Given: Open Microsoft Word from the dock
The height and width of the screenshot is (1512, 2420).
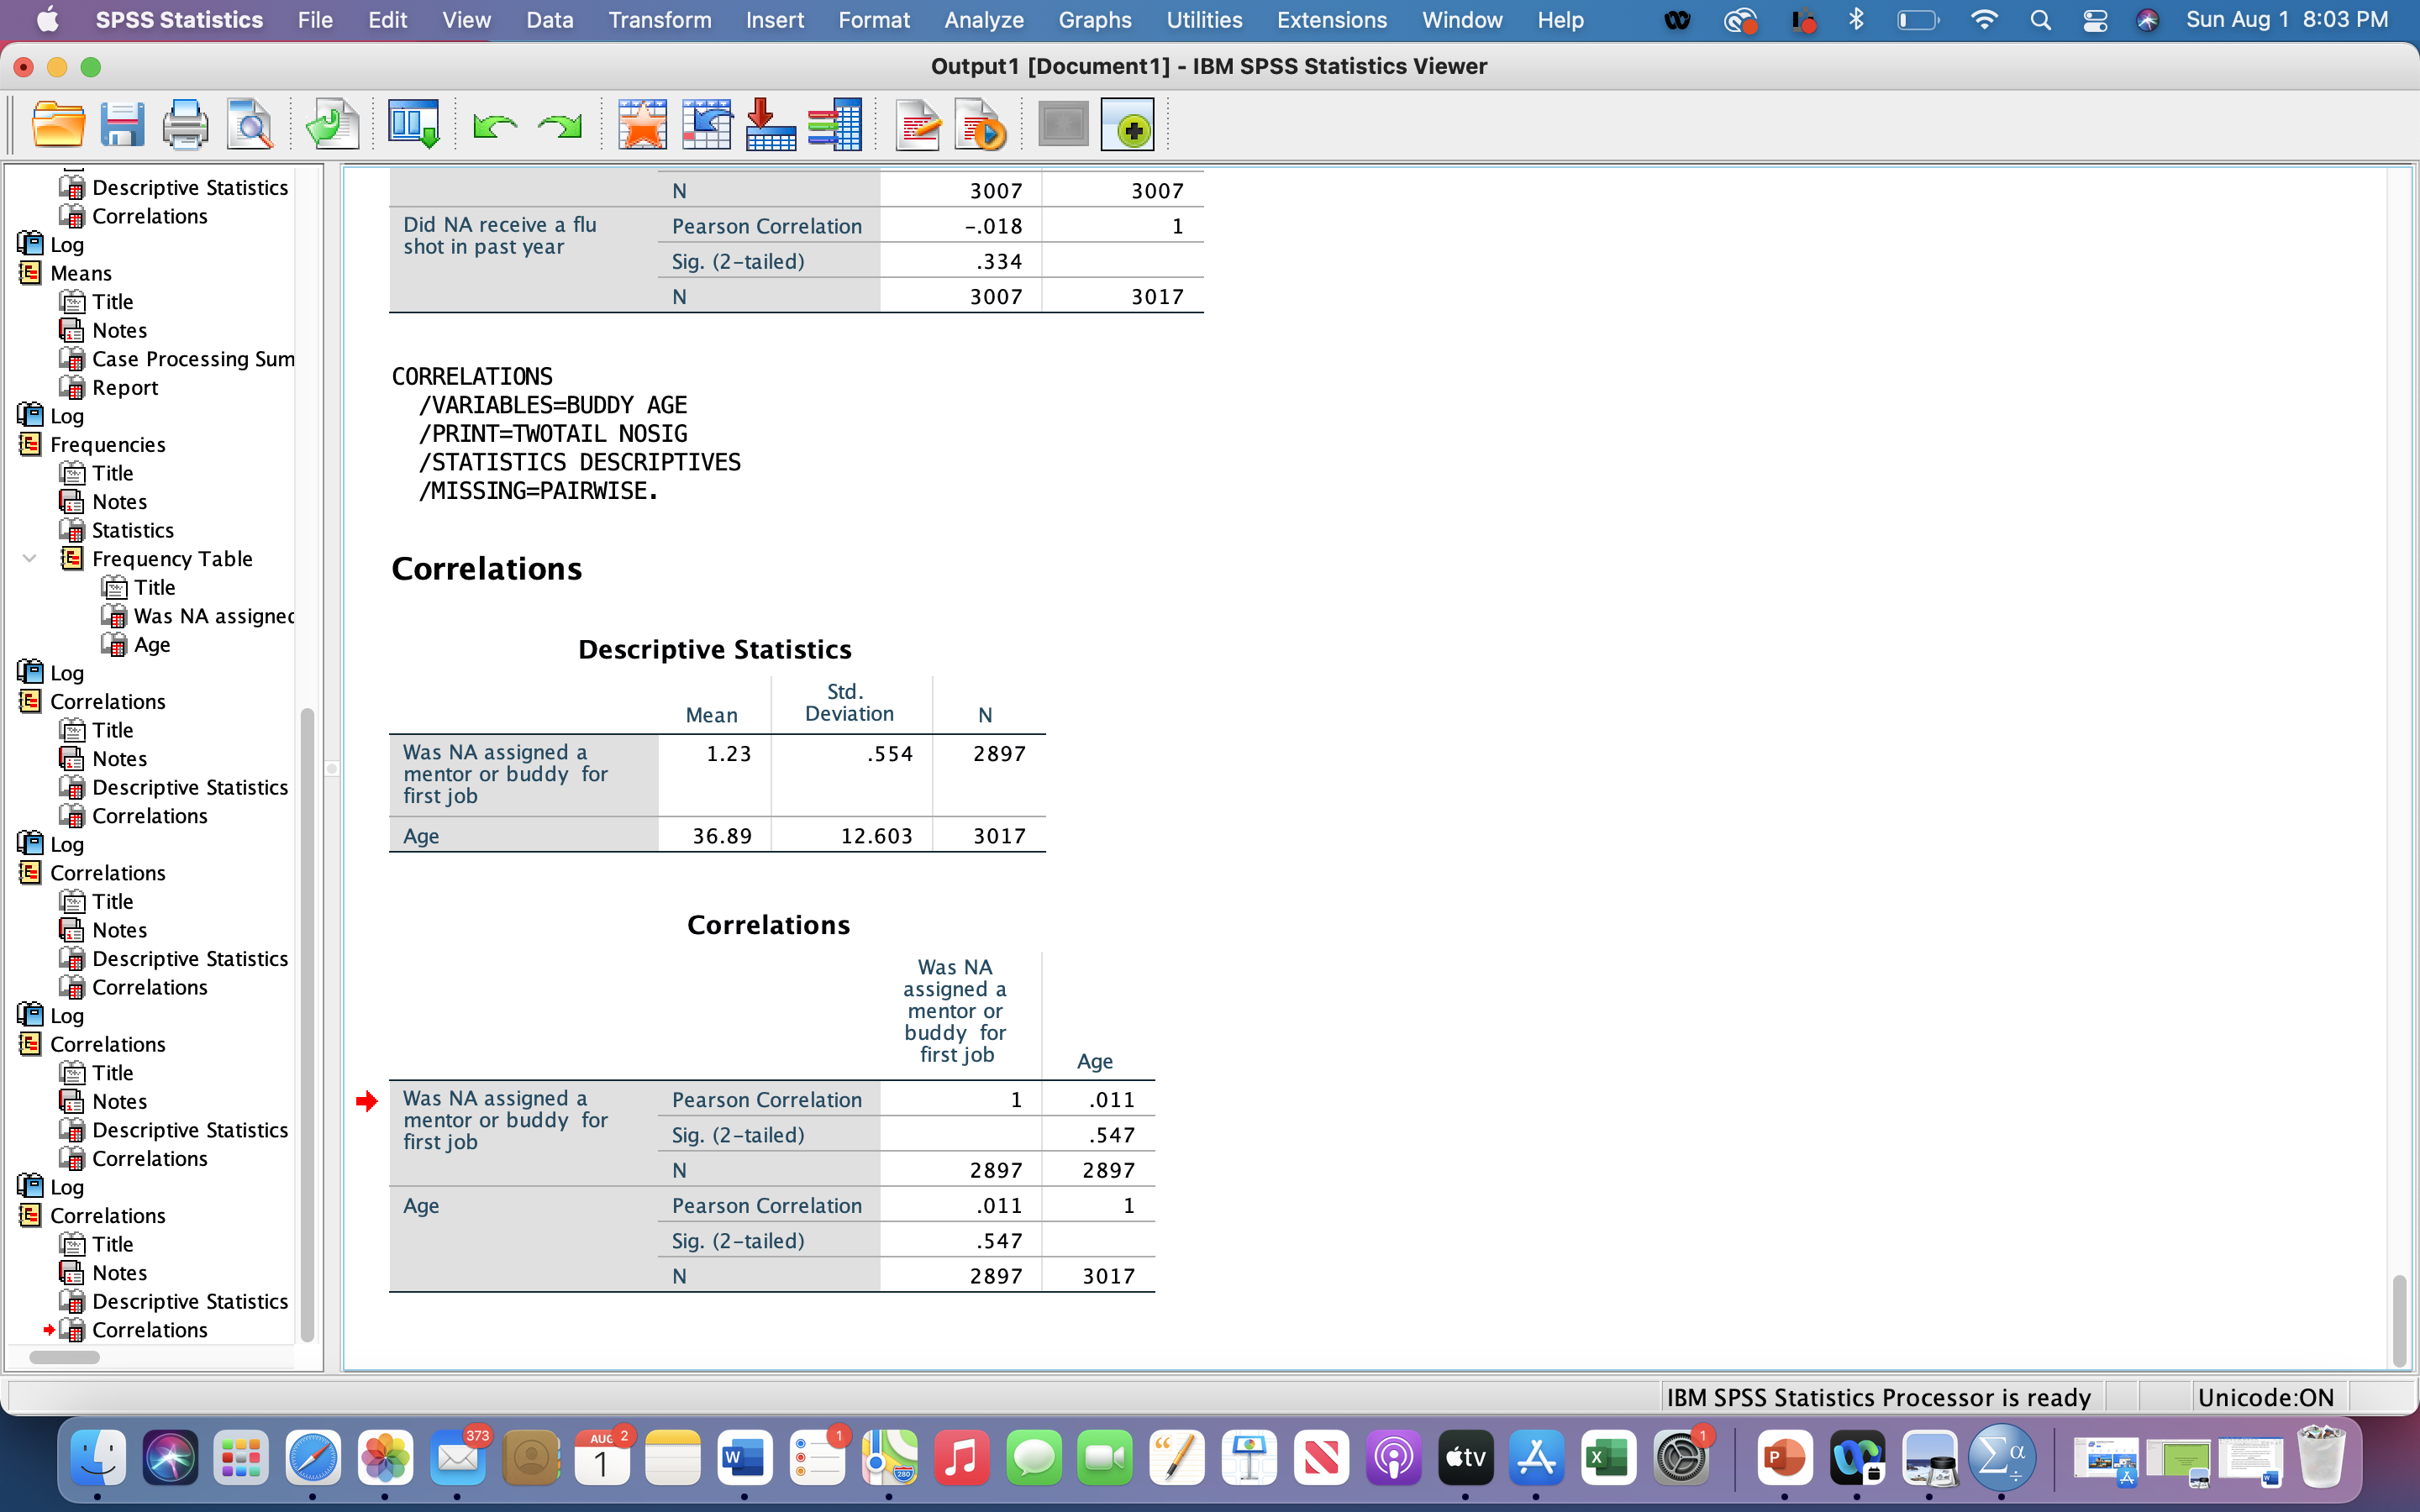Looking at the screenshot, I should [744, 1459].
